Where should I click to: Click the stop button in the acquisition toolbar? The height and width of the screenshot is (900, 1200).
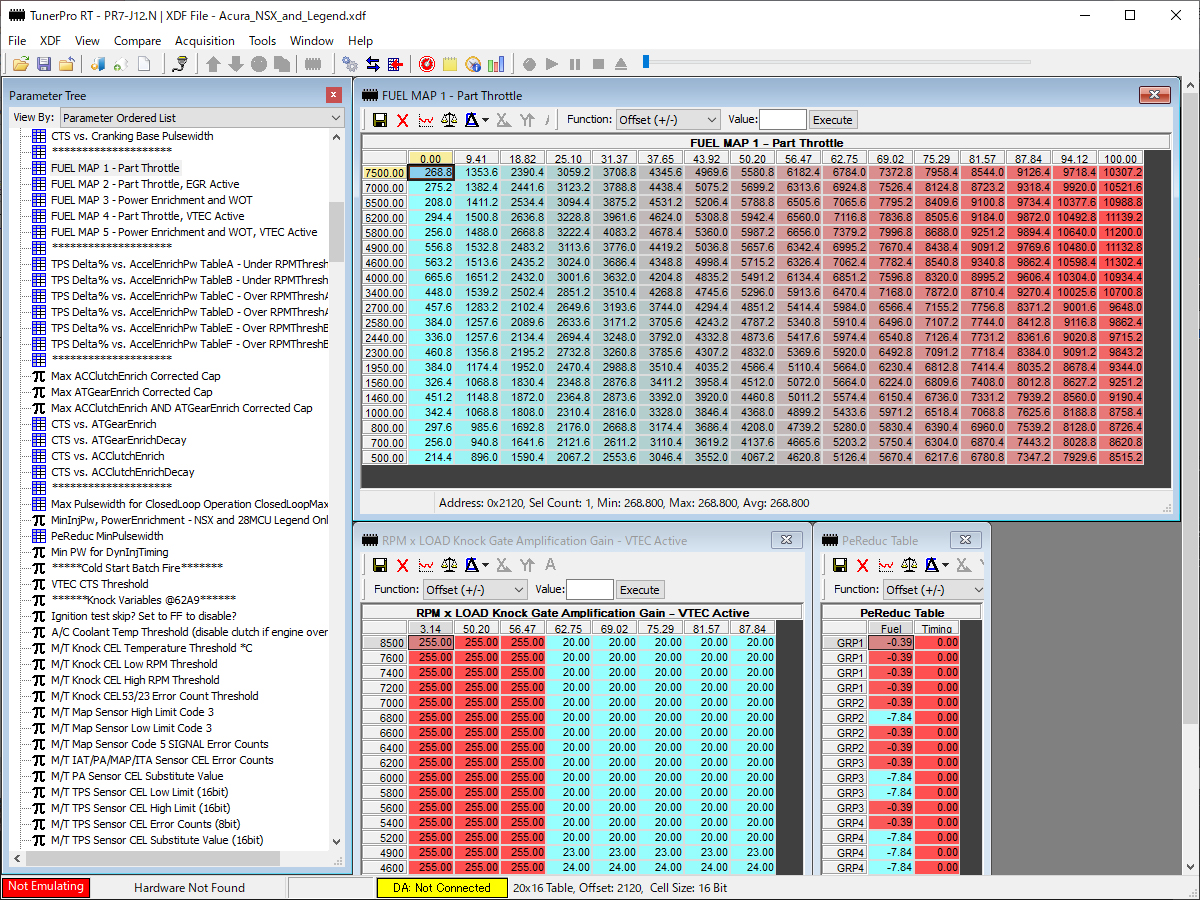click(x=598, y=64)
